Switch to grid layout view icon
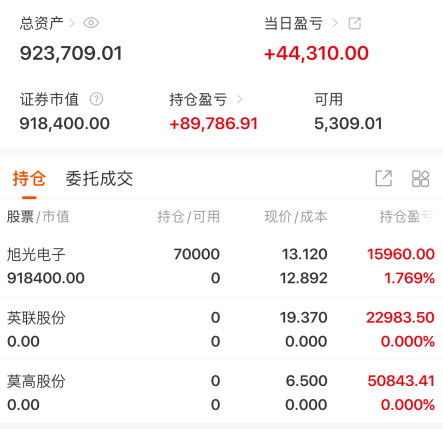 (x=420, y=179)
